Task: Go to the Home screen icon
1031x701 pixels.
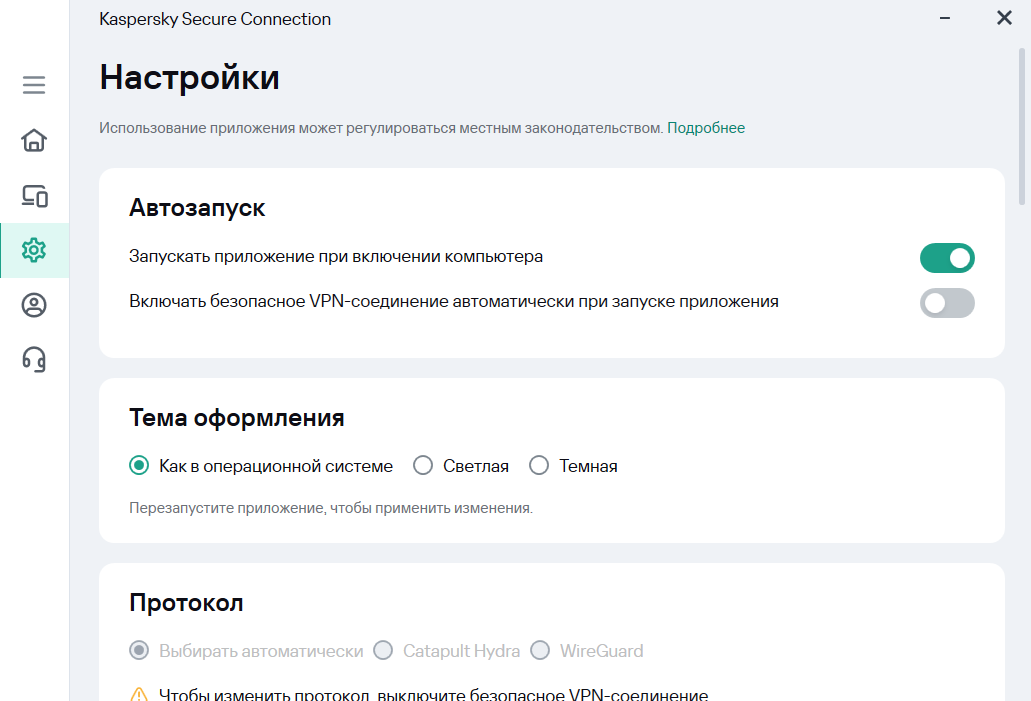Action: coord(34,140)
